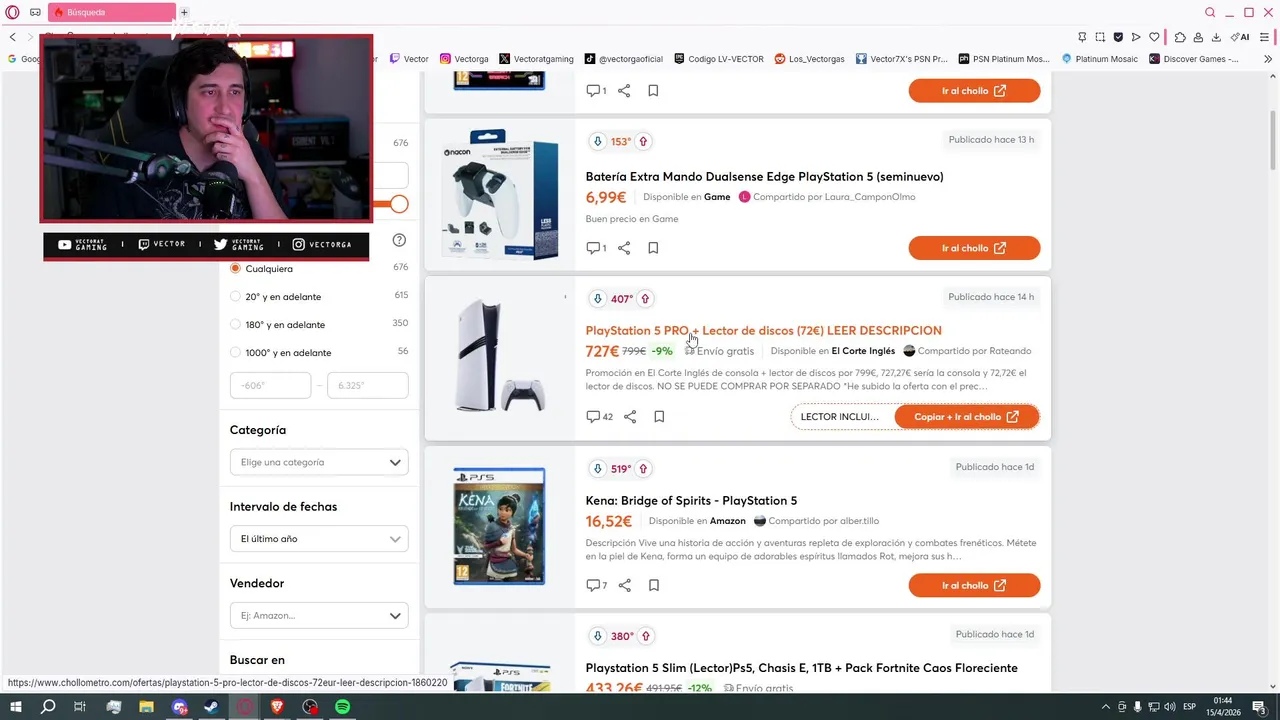
Task: Open the heart bookmarks icon in toolbar
Action: point(1154,37)
